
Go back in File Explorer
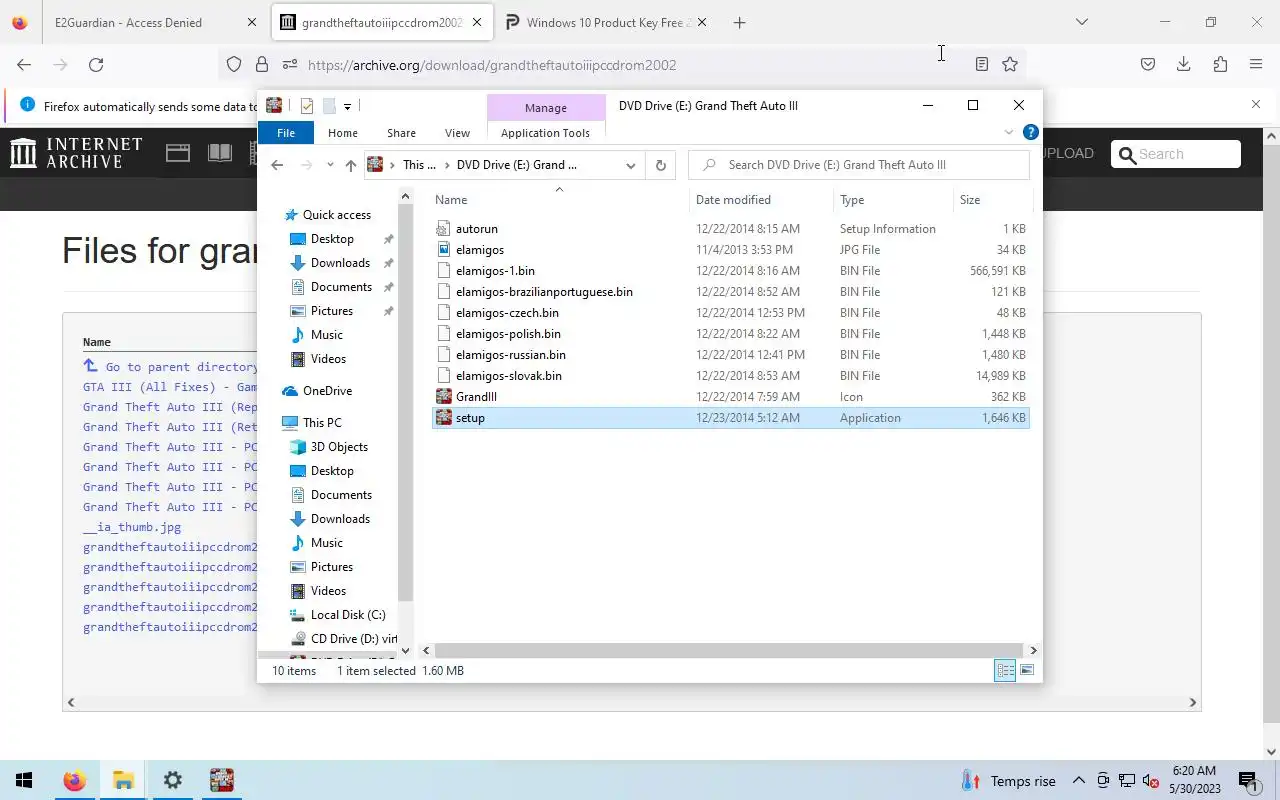[x=277, y=165]
